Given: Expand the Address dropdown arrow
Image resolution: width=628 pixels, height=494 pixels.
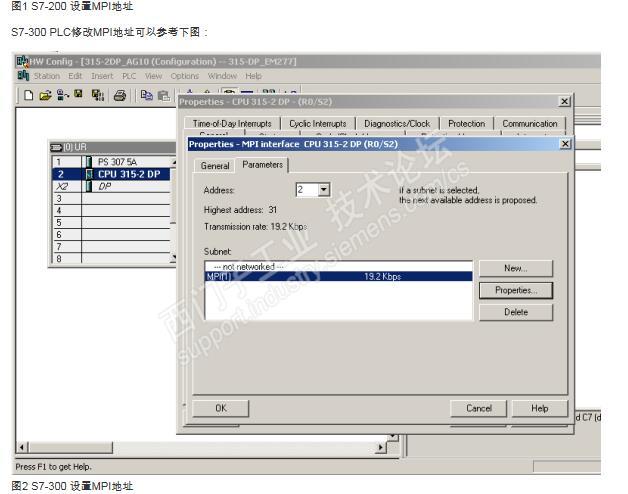Looking at the screenshot, I should (324, 190).
